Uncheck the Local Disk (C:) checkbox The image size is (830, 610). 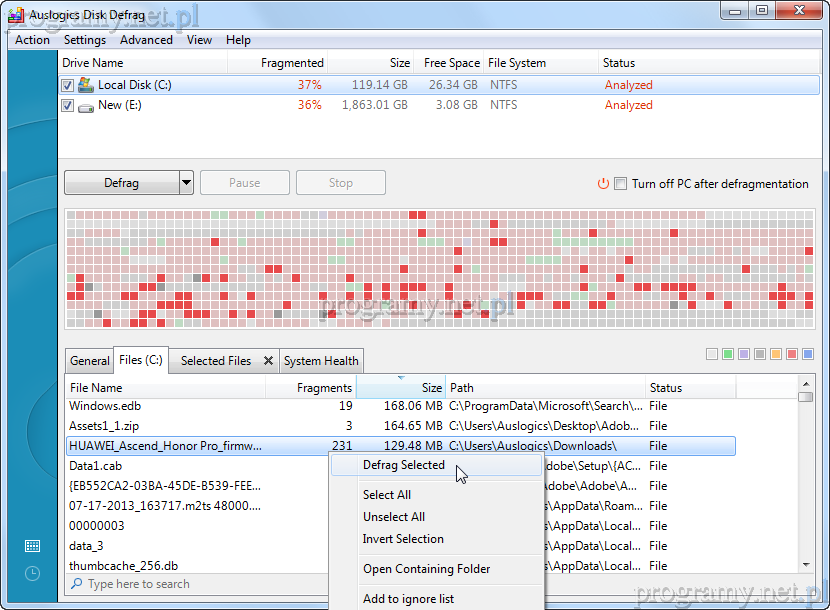click(68, 86)
